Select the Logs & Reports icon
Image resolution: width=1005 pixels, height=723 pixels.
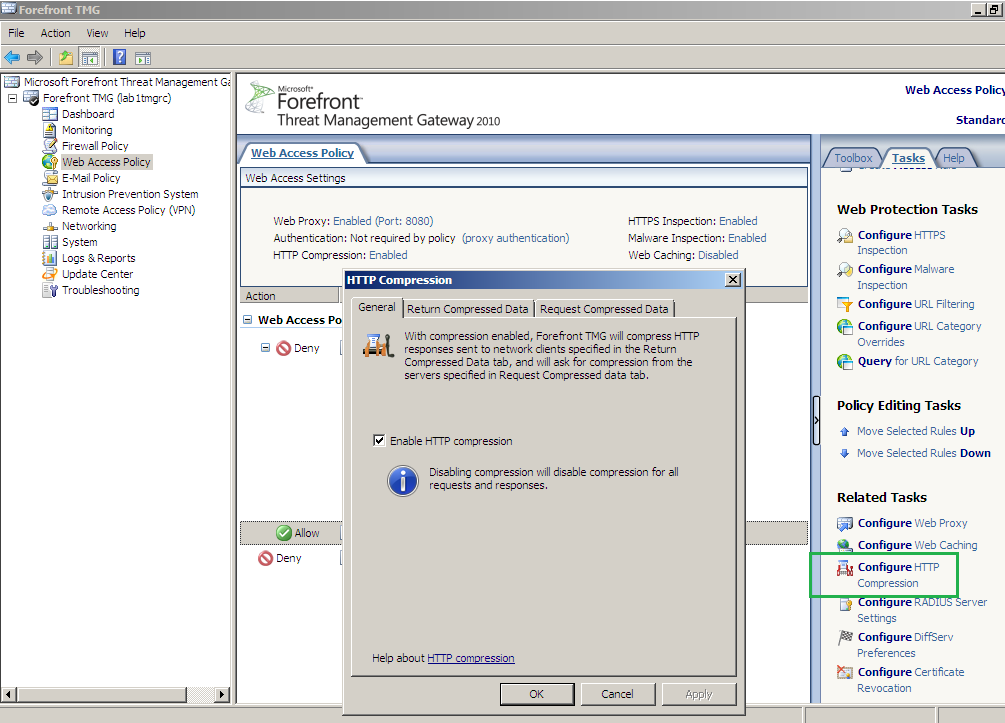pos(50,258)
